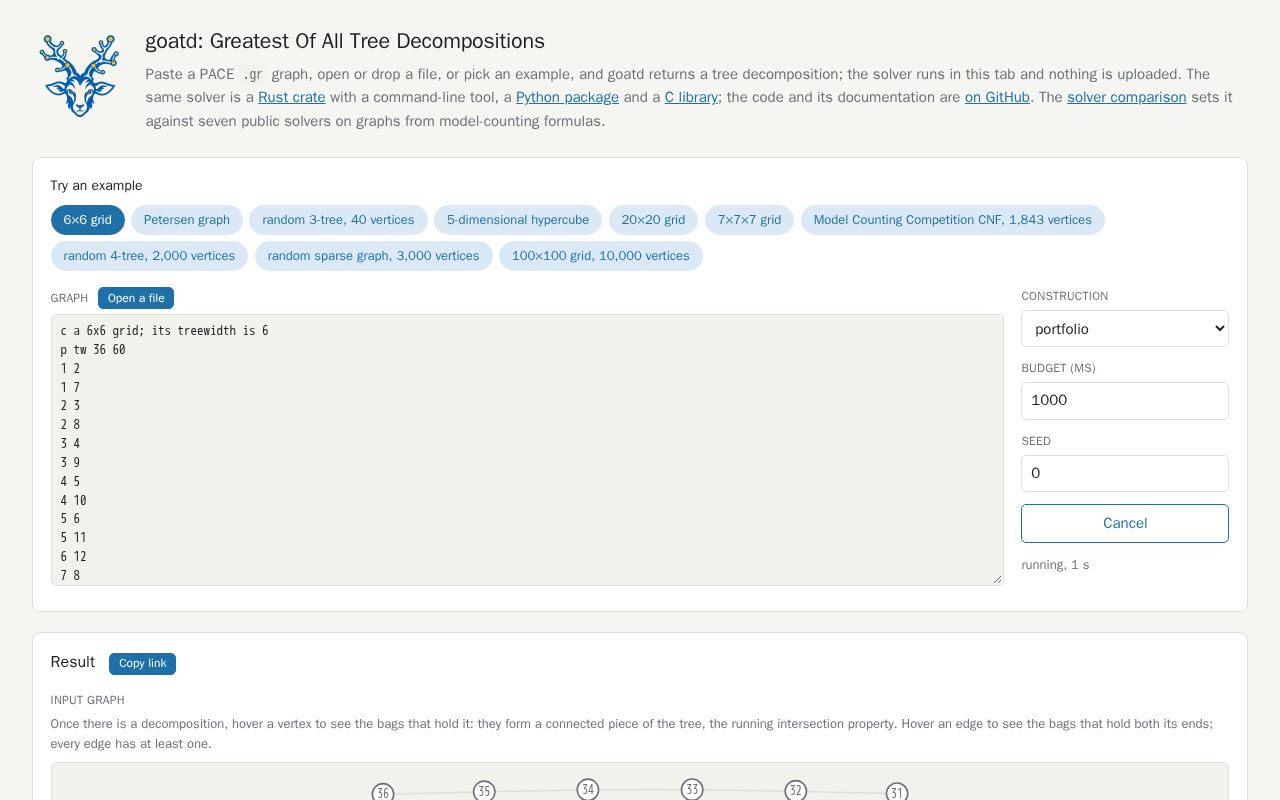Screen dimensions: 1280x800
Task: Click vertex 35 in input graph
Action: (x=484, y=791)
